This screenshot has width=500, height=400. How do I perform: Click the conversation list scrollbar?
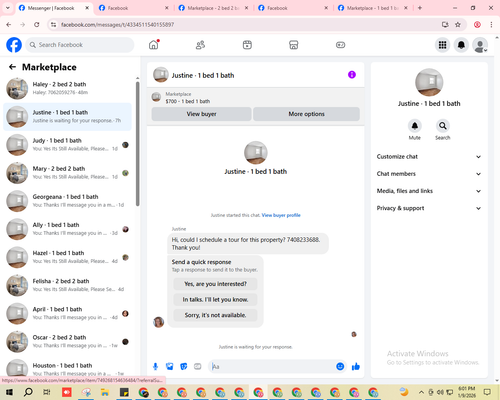pos(137,143)
